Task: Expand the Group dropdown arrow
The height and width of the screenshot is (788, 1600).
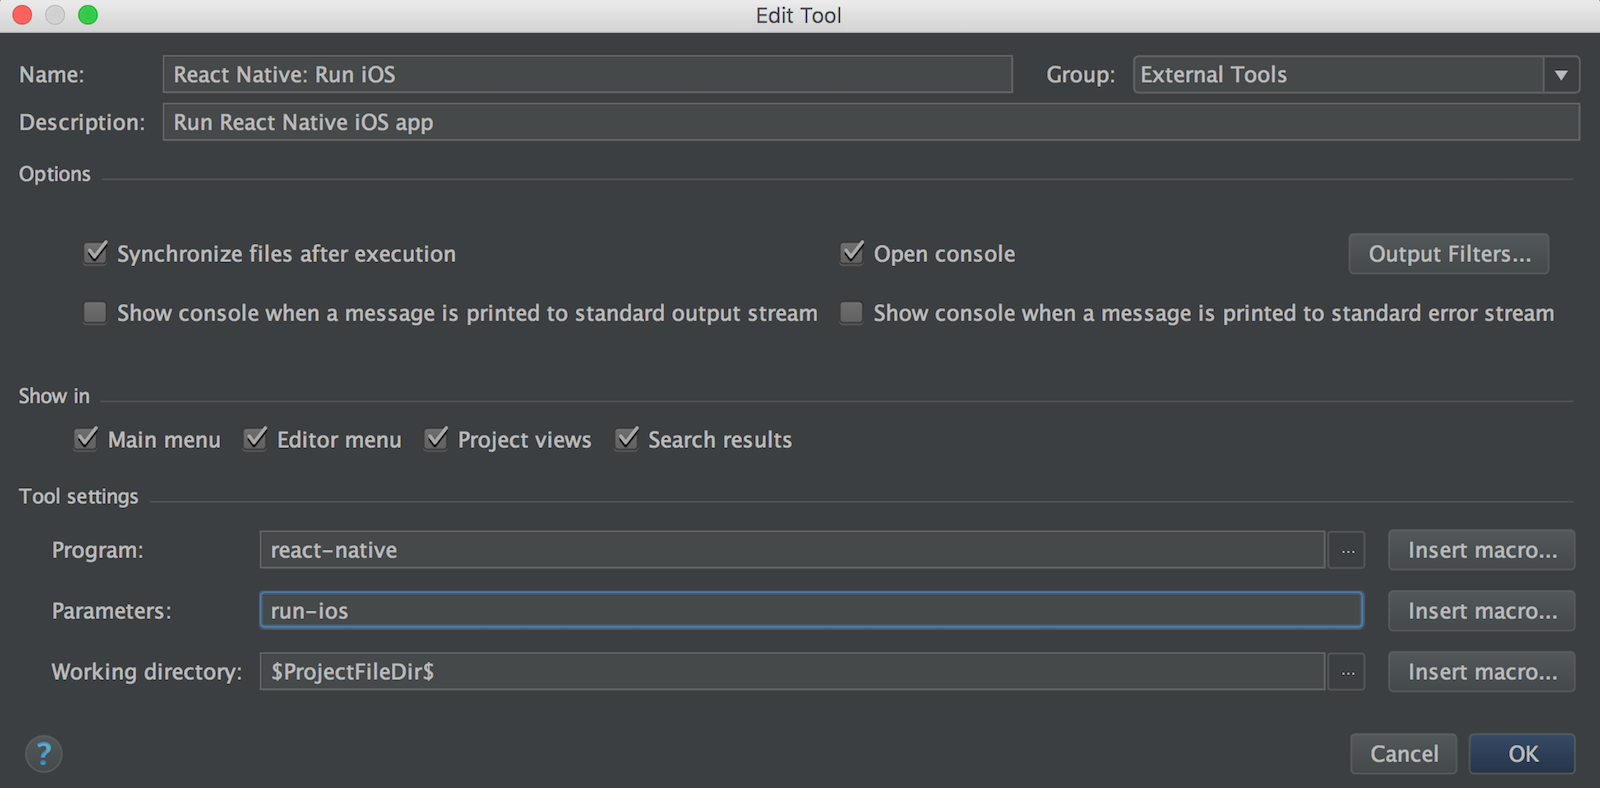Action: [1561, 75]
